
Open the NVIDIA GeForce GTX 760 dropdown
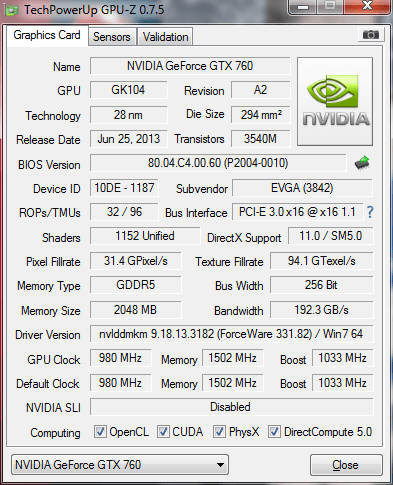[120, 464]
